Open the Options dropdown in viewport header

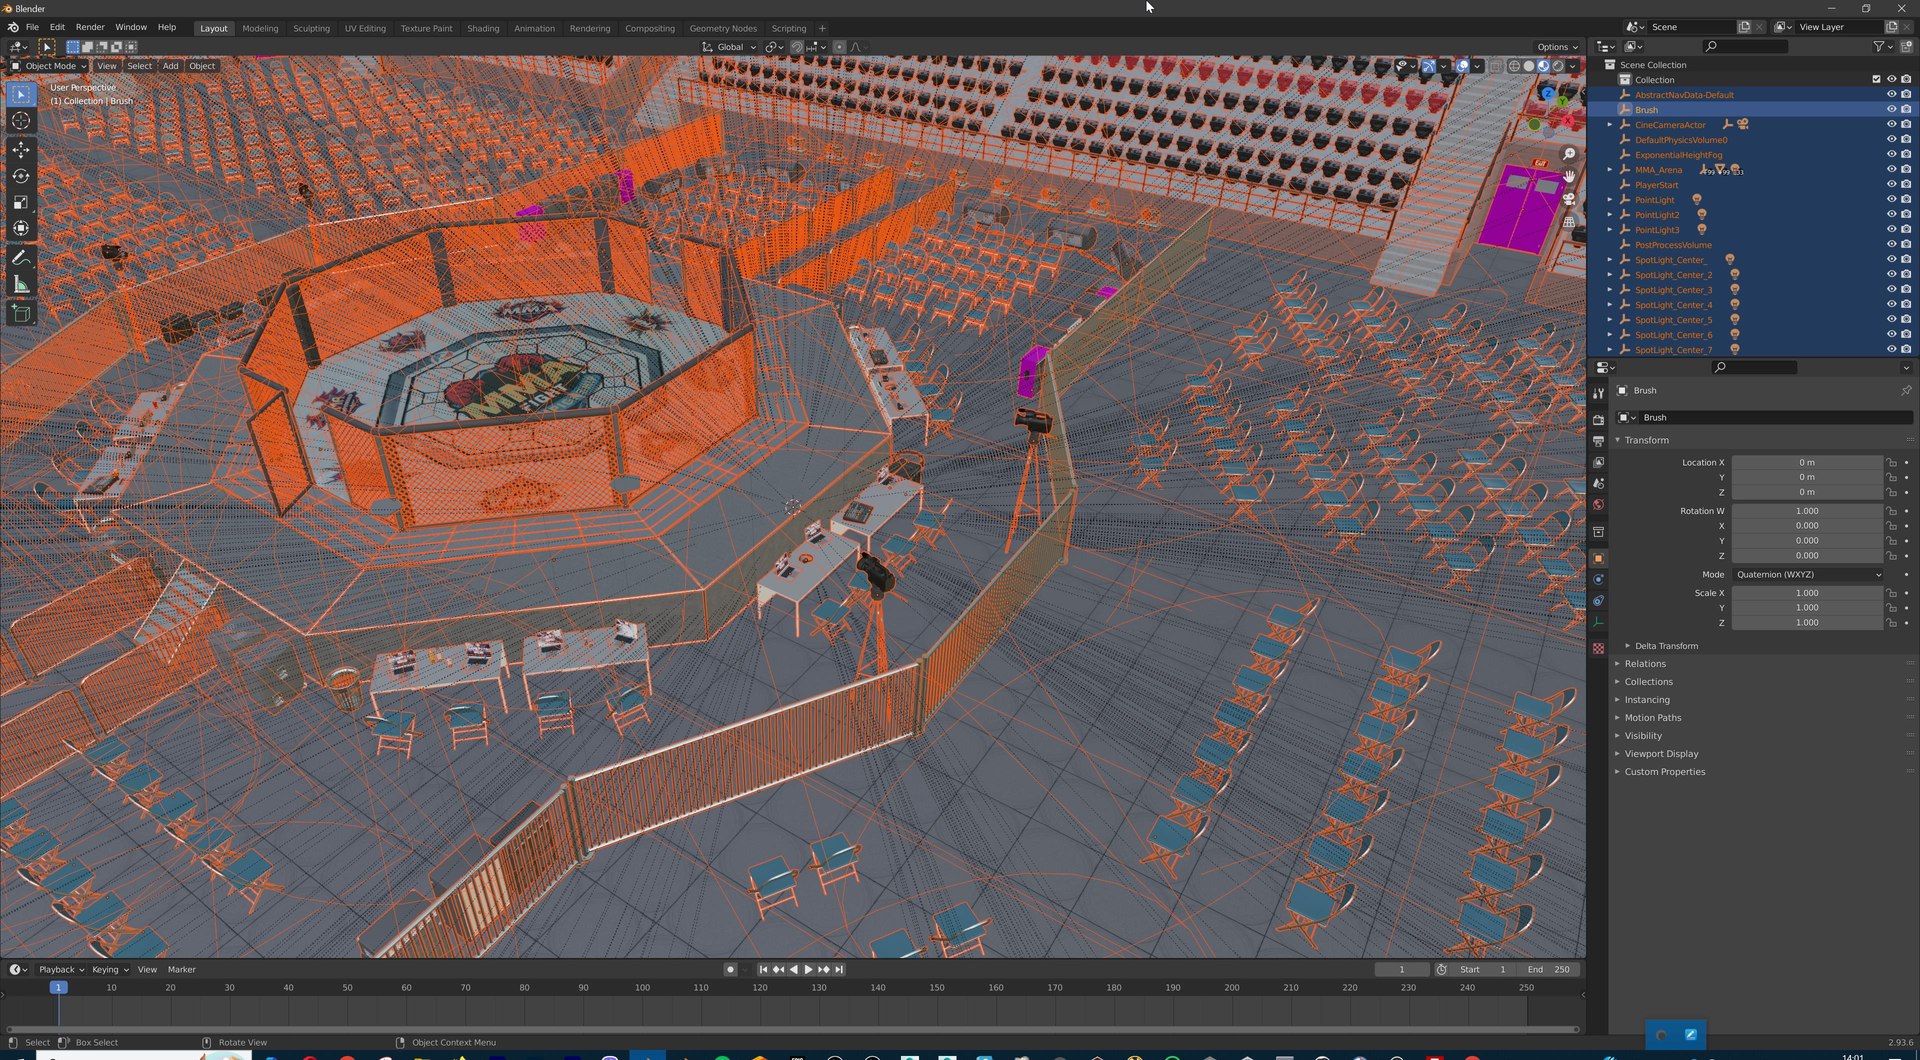point(1557,47)
